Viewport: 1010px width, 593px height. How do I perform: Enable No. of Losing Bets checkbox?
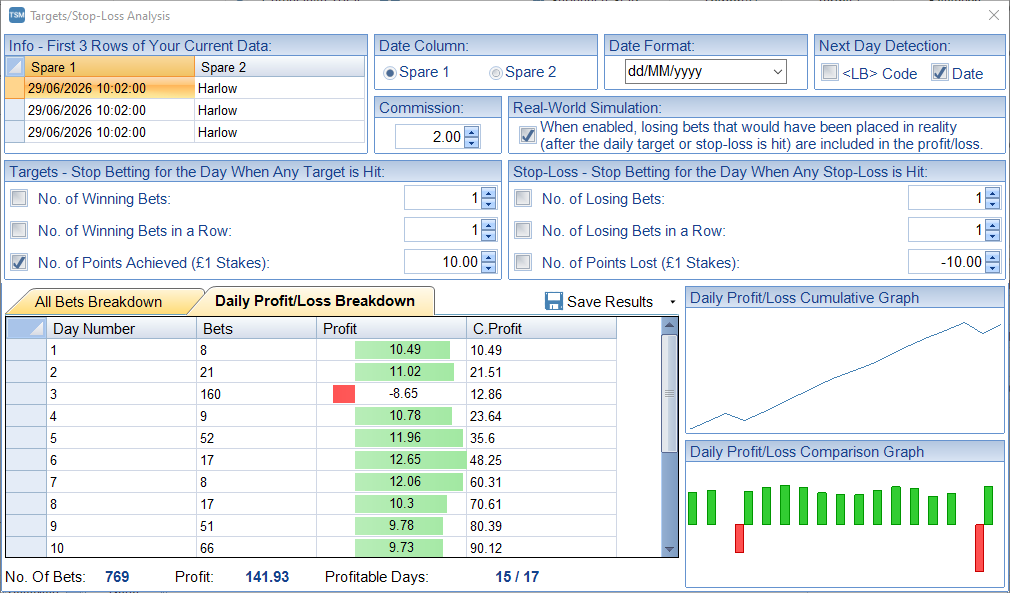coord(523,198)
